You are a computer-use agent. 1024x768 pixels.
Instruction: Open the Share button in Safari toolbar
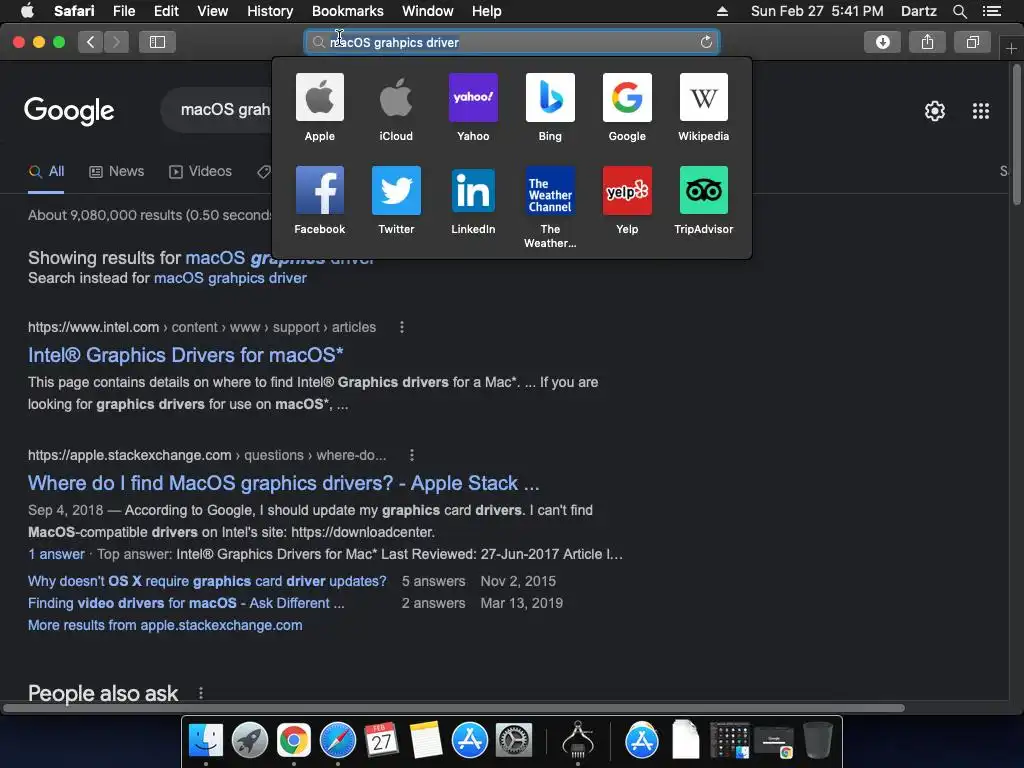tap(927, 42)
